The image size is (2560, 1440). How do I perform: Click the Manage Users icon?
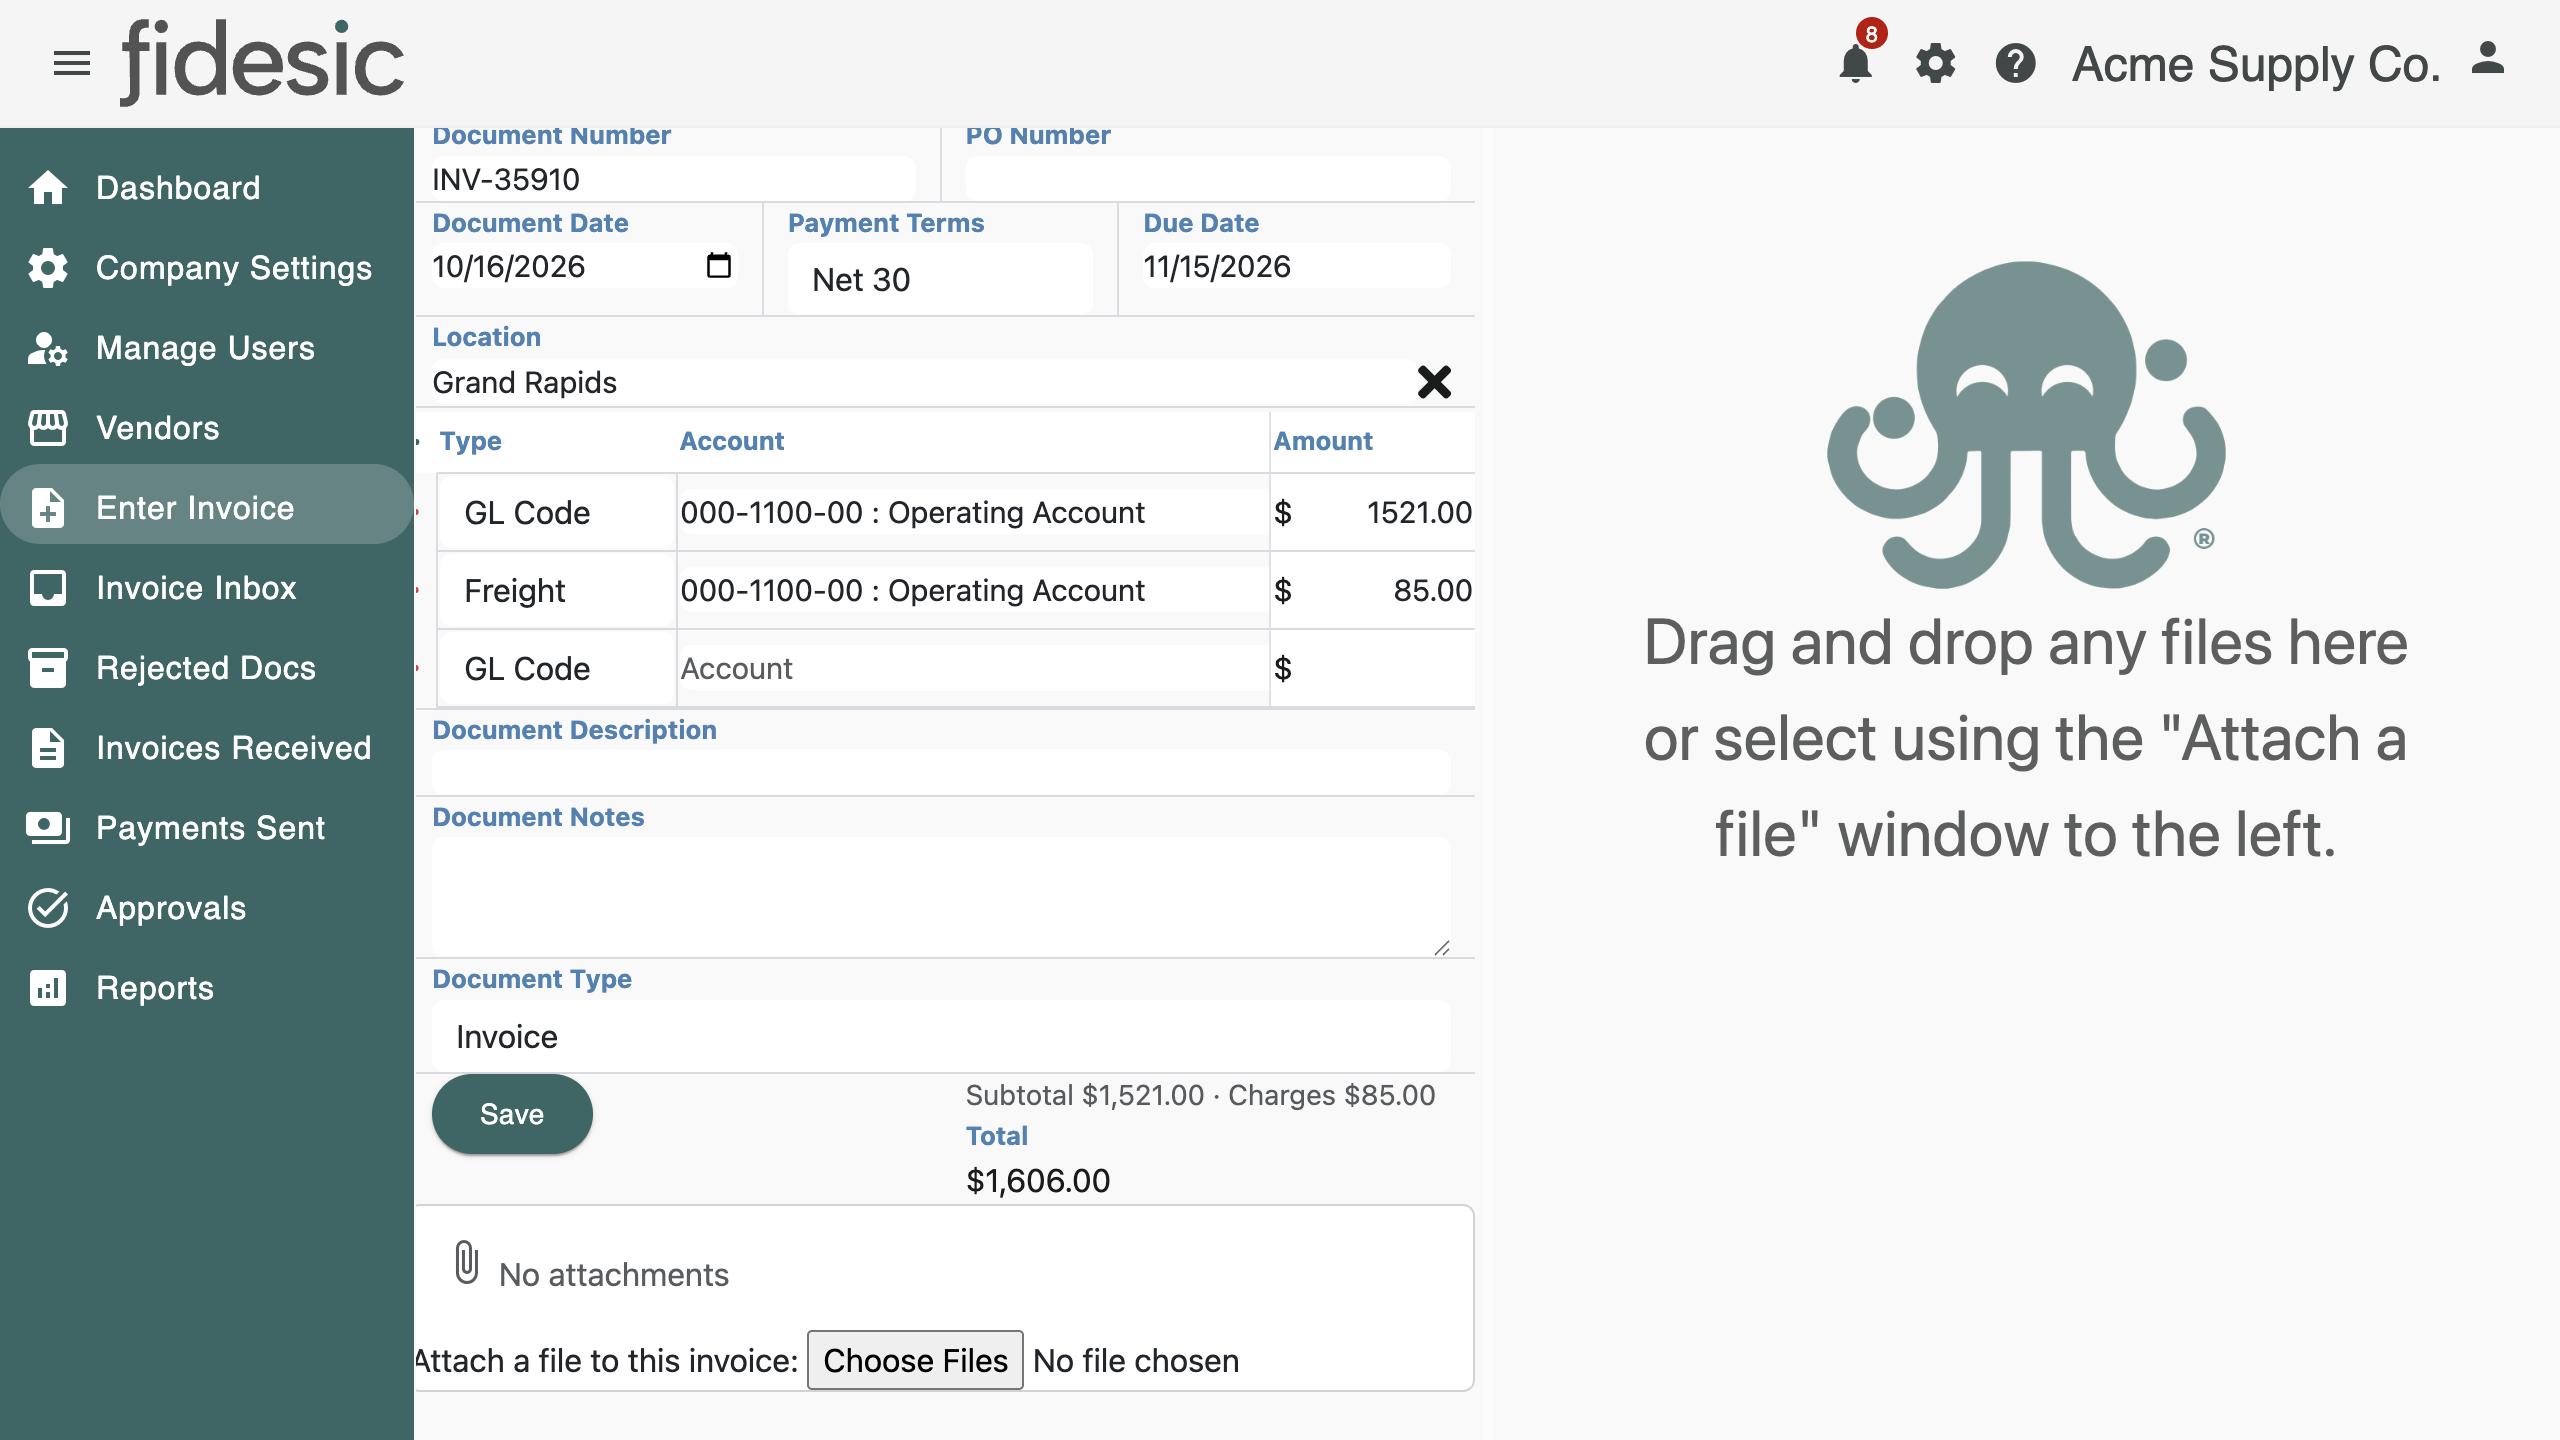point(48,348)
